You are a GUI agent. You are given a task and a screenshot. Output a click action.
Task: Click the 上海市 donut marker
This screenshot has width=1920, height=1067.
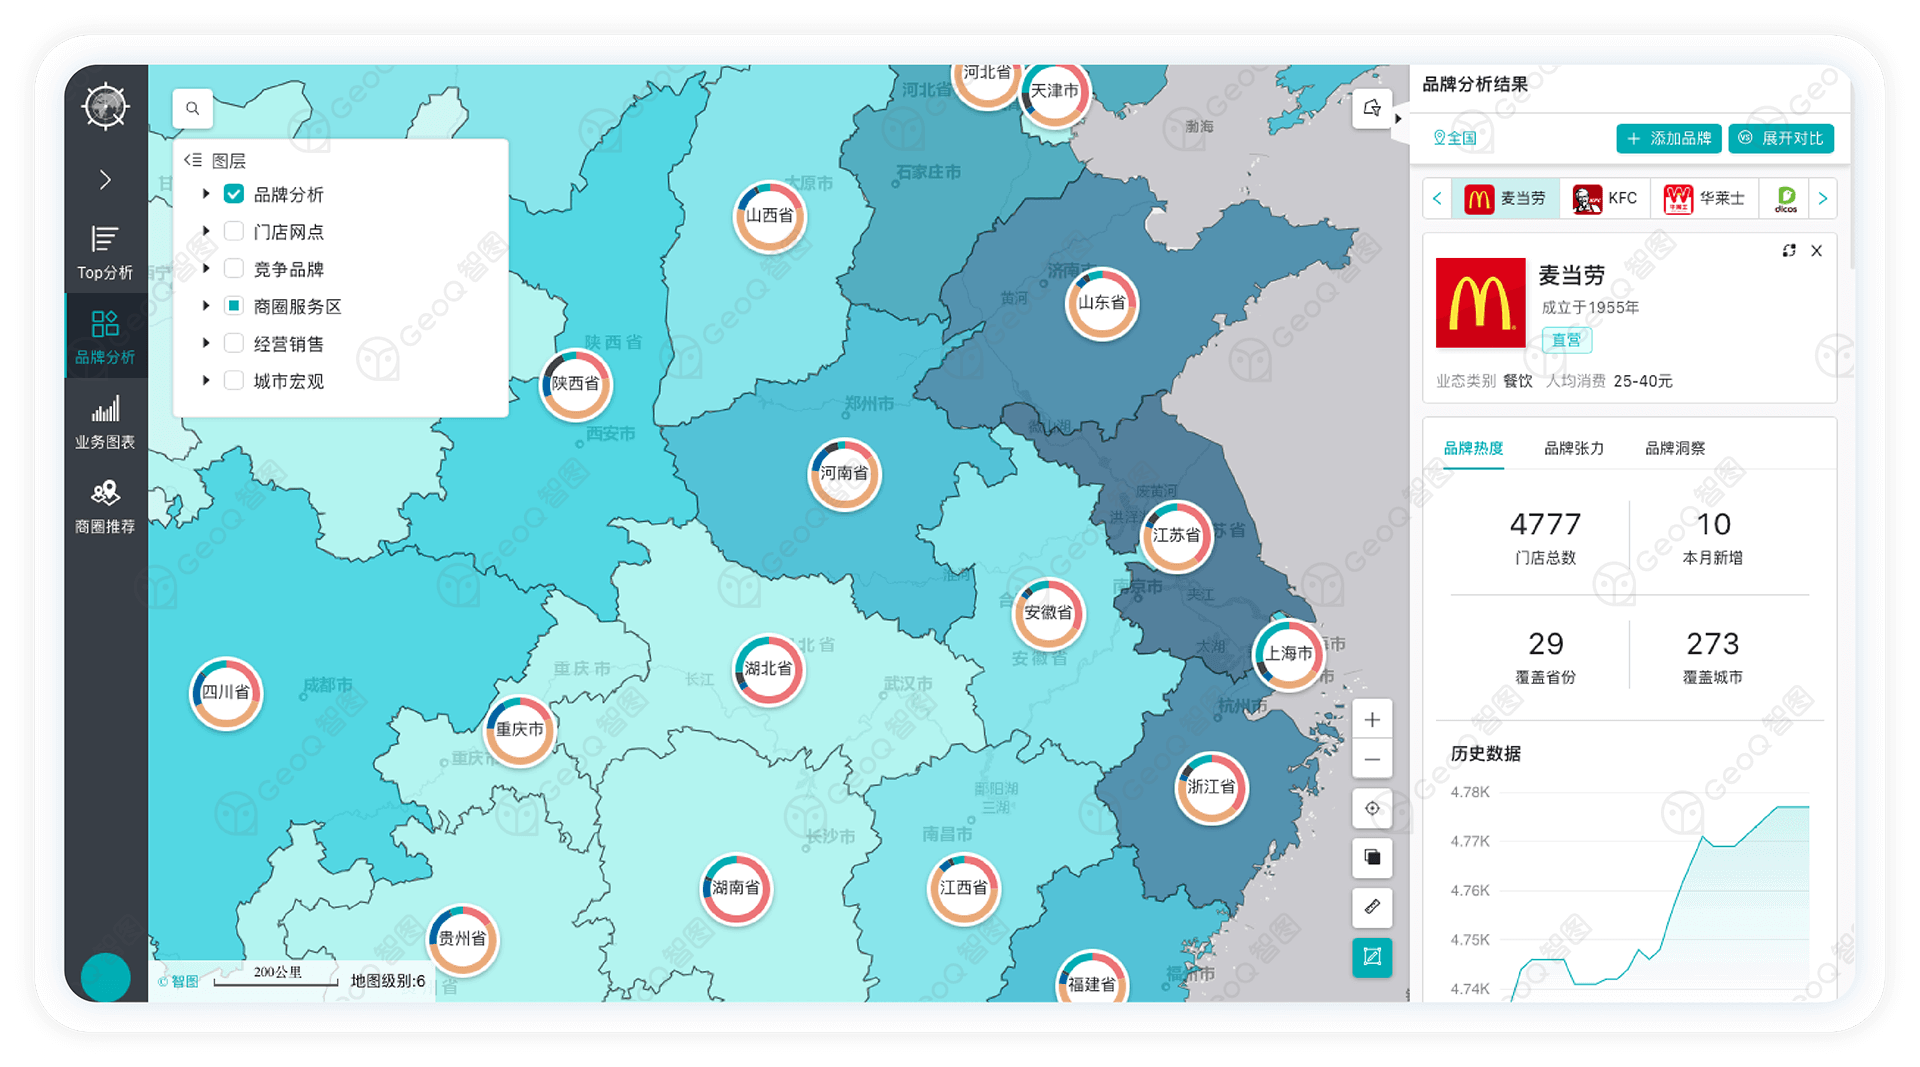coord(1288,653)
